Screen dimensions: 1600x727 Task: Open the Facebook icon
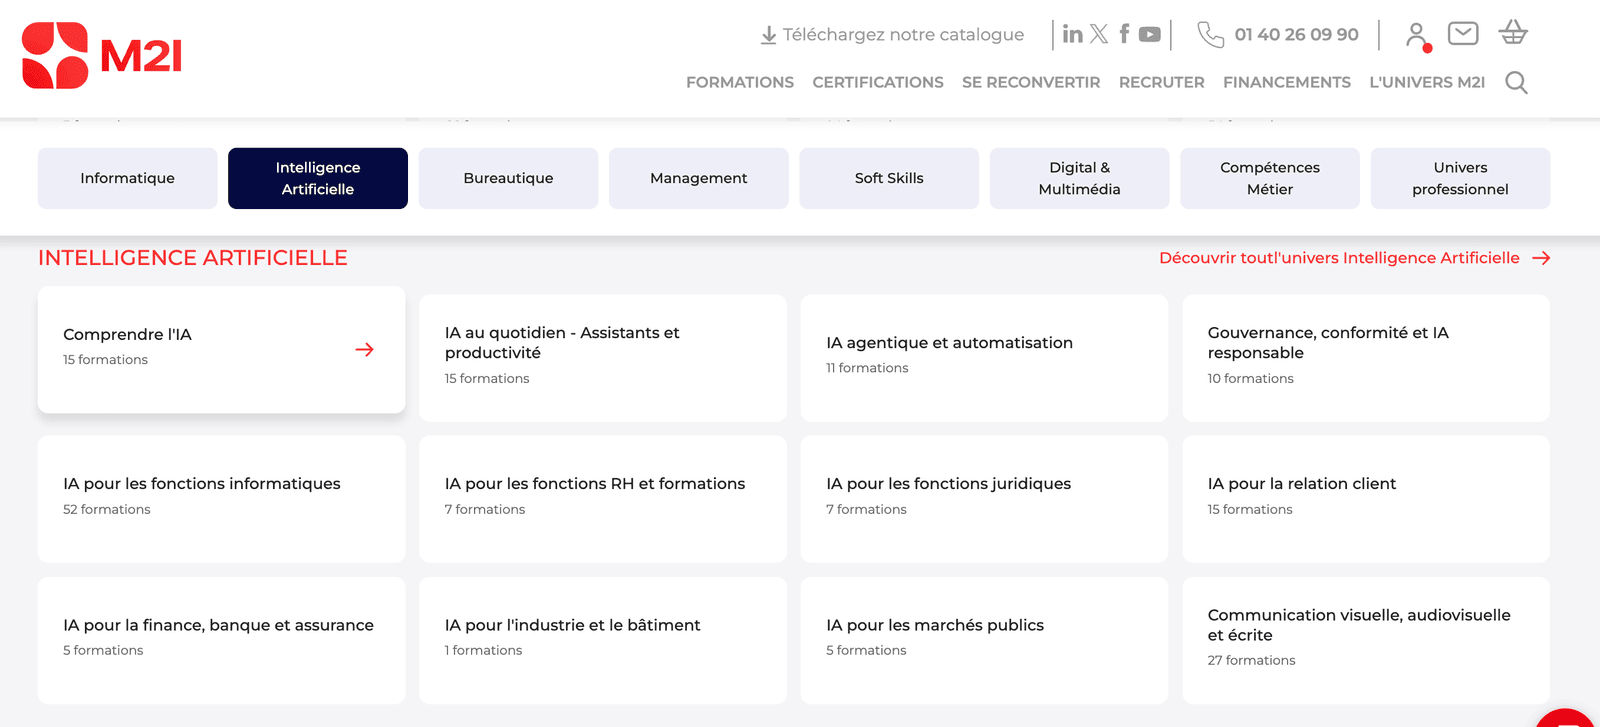point(1124,34)
